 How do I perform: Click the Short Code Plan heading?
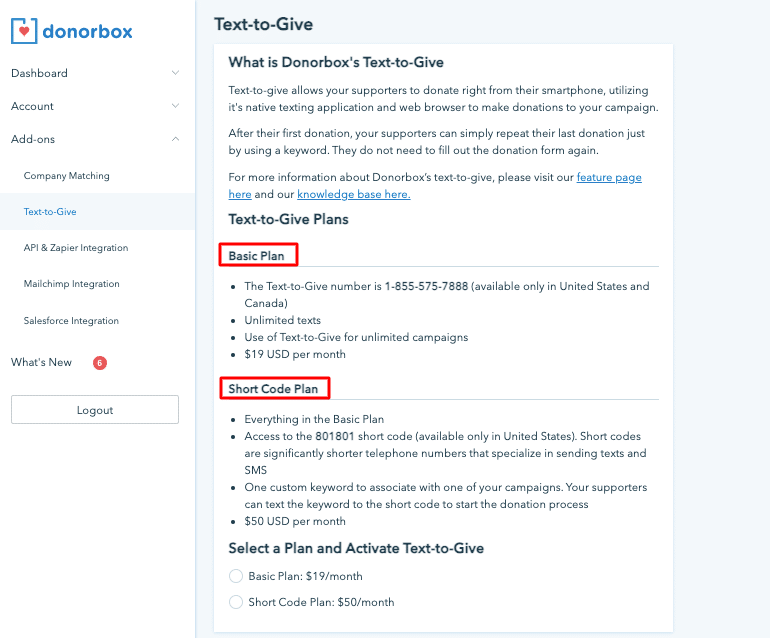pyautogui.click(x=274, y=388)
